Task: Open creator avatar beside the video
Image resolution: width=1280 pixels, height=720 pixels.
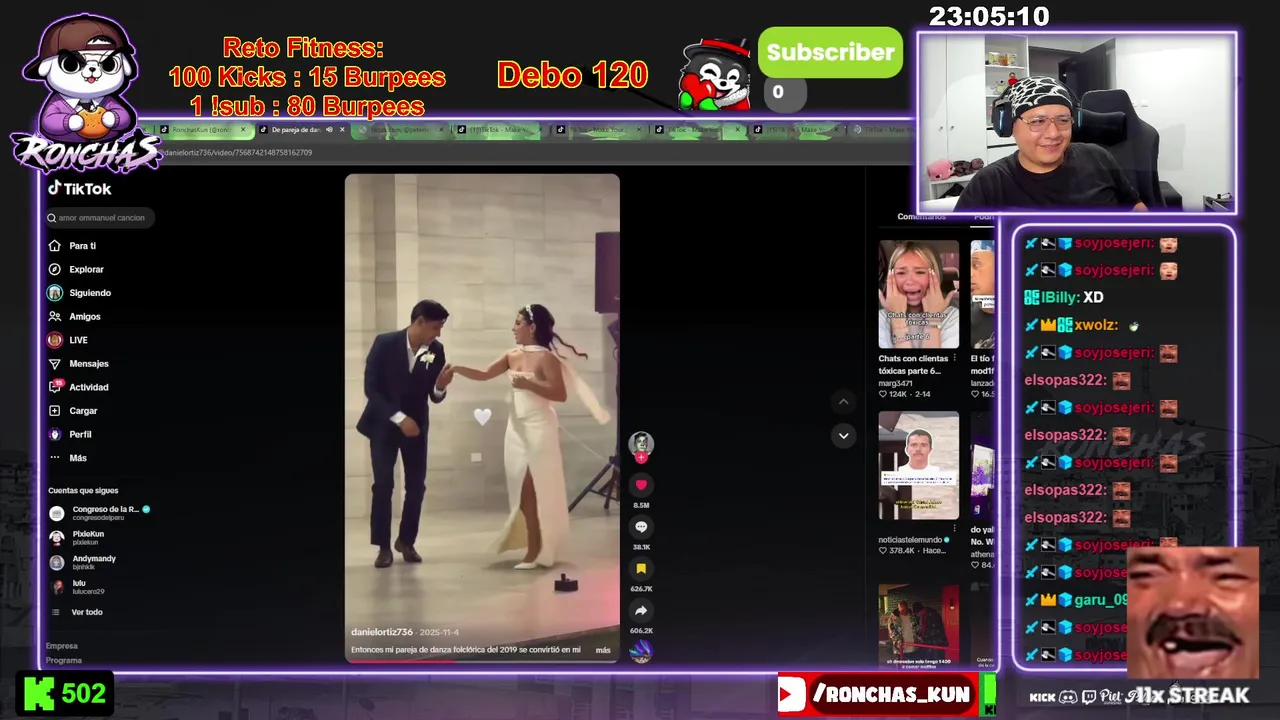Action: [641, 444]
